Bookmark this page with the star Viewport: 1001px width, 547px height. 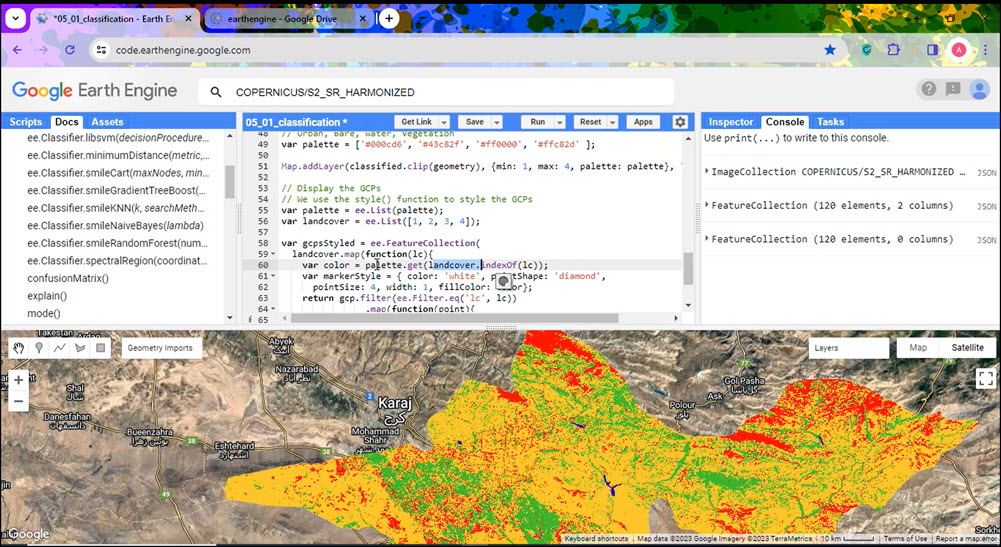pos(830,50)
